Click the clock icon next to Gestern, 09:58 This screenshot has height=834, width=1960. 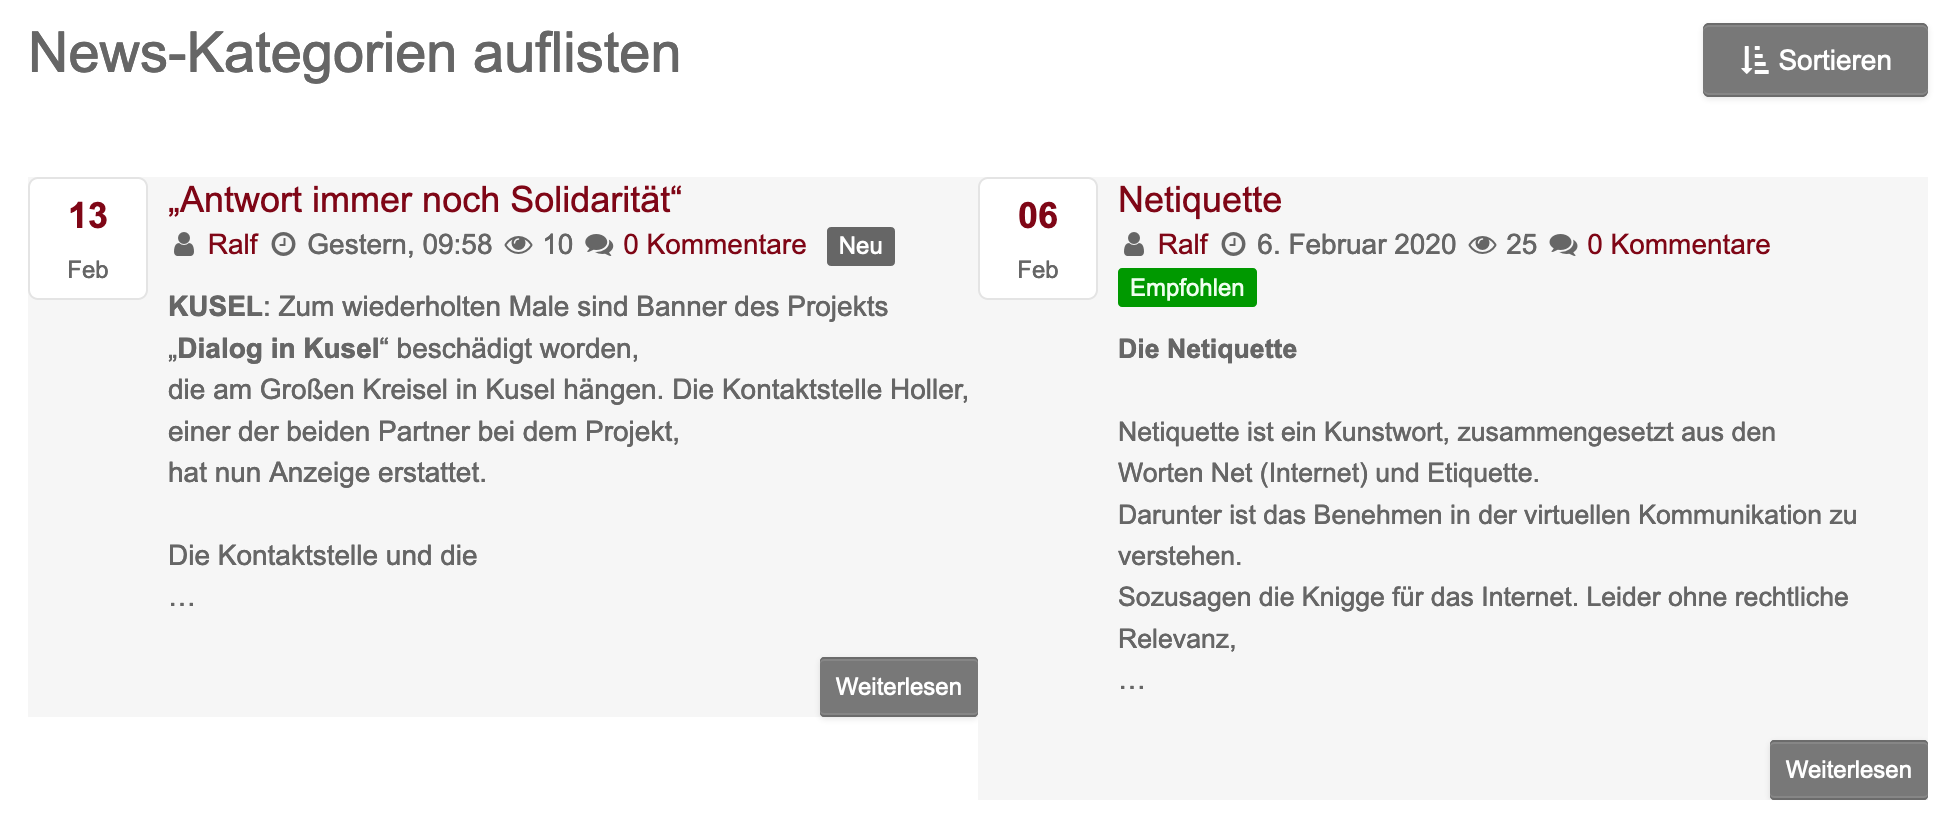pos(284,245)
